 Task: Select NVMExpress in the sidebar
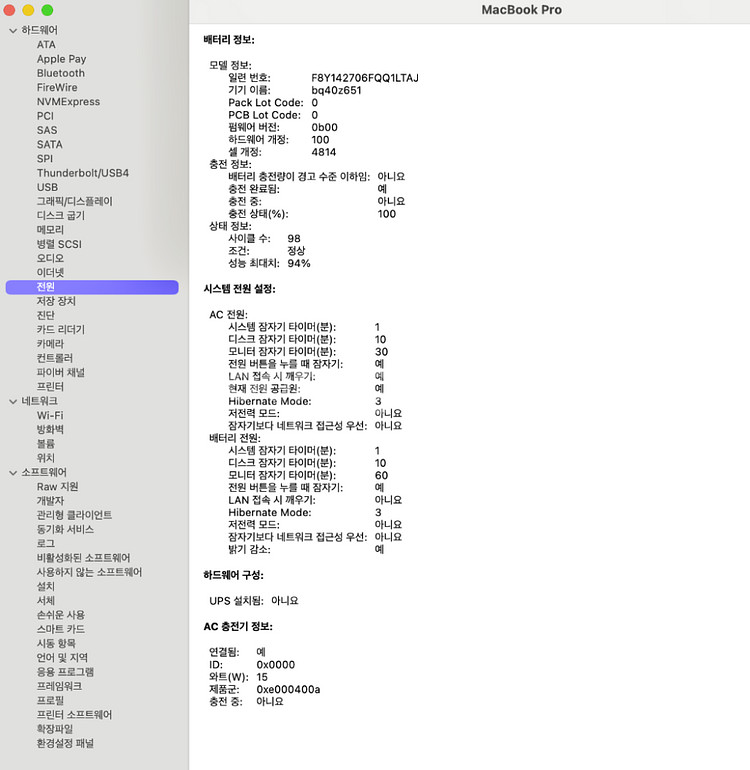coord(68,102)
